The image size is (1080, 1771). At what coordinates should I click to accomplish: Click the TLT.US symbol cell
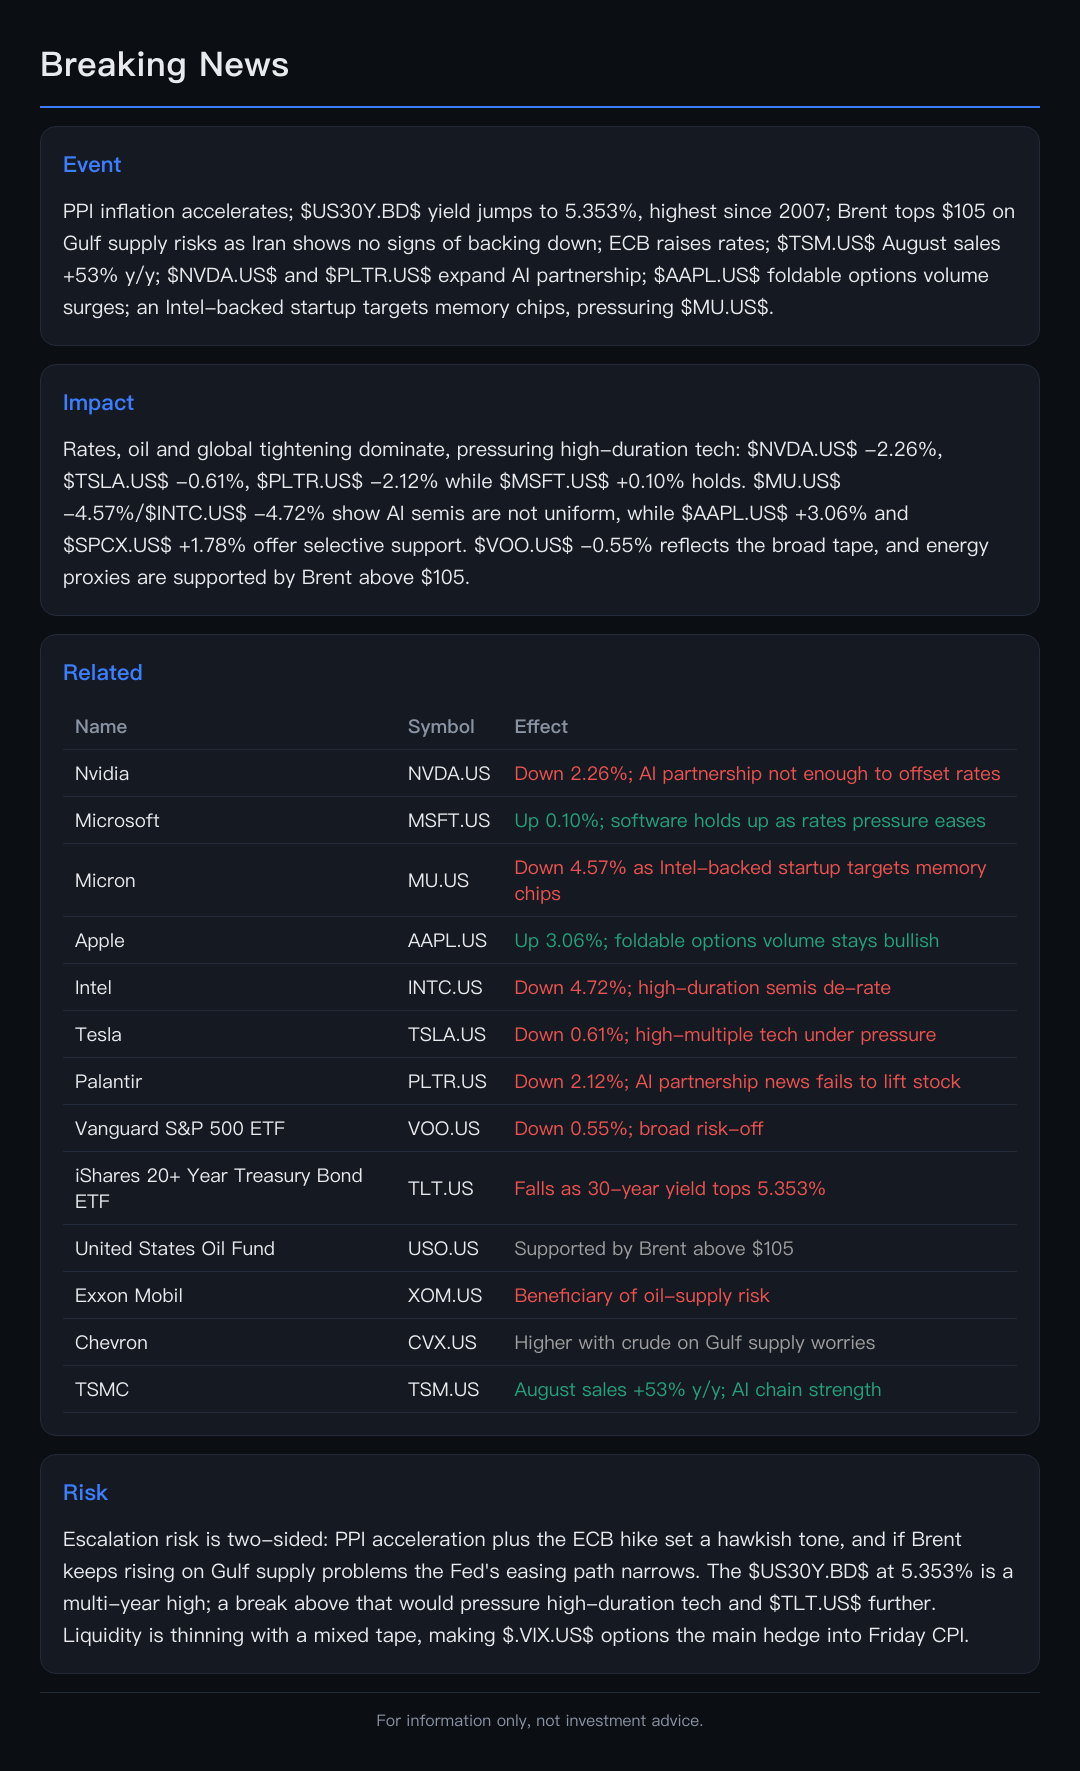pyautogui.click(x=441, y=1188)
